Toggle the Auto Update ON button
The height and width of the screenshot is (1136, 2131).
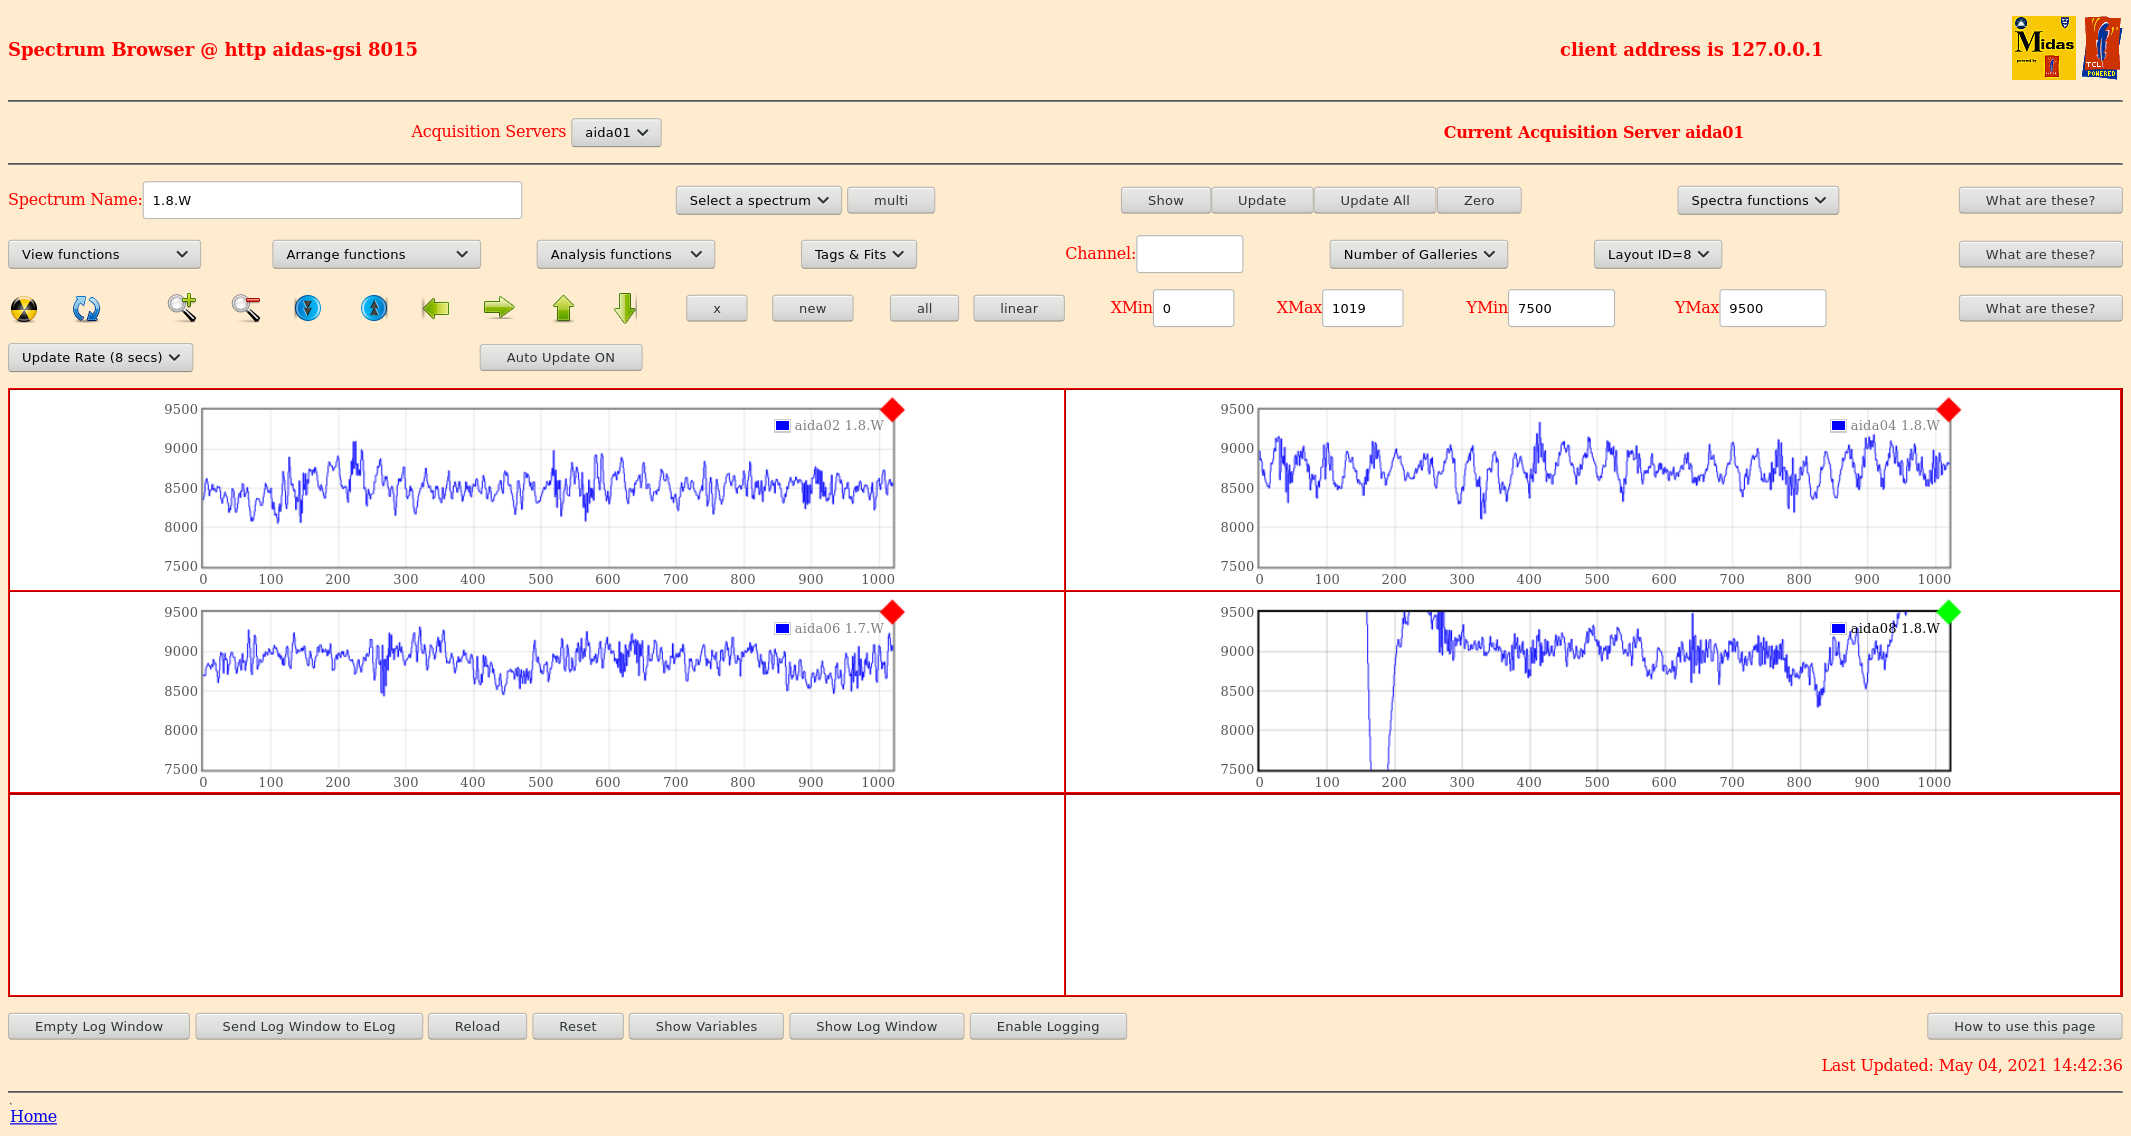pos(560,357)
